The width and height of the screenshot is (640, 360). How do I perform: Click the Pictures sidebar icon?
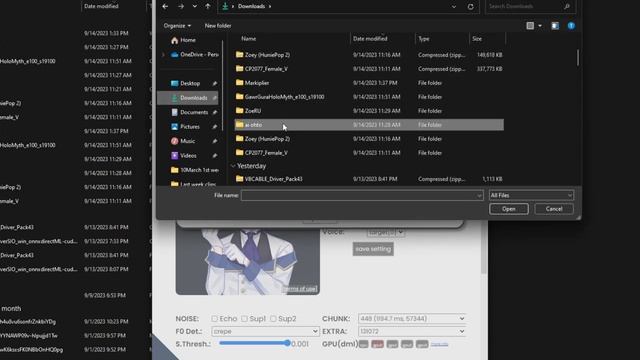174,127
